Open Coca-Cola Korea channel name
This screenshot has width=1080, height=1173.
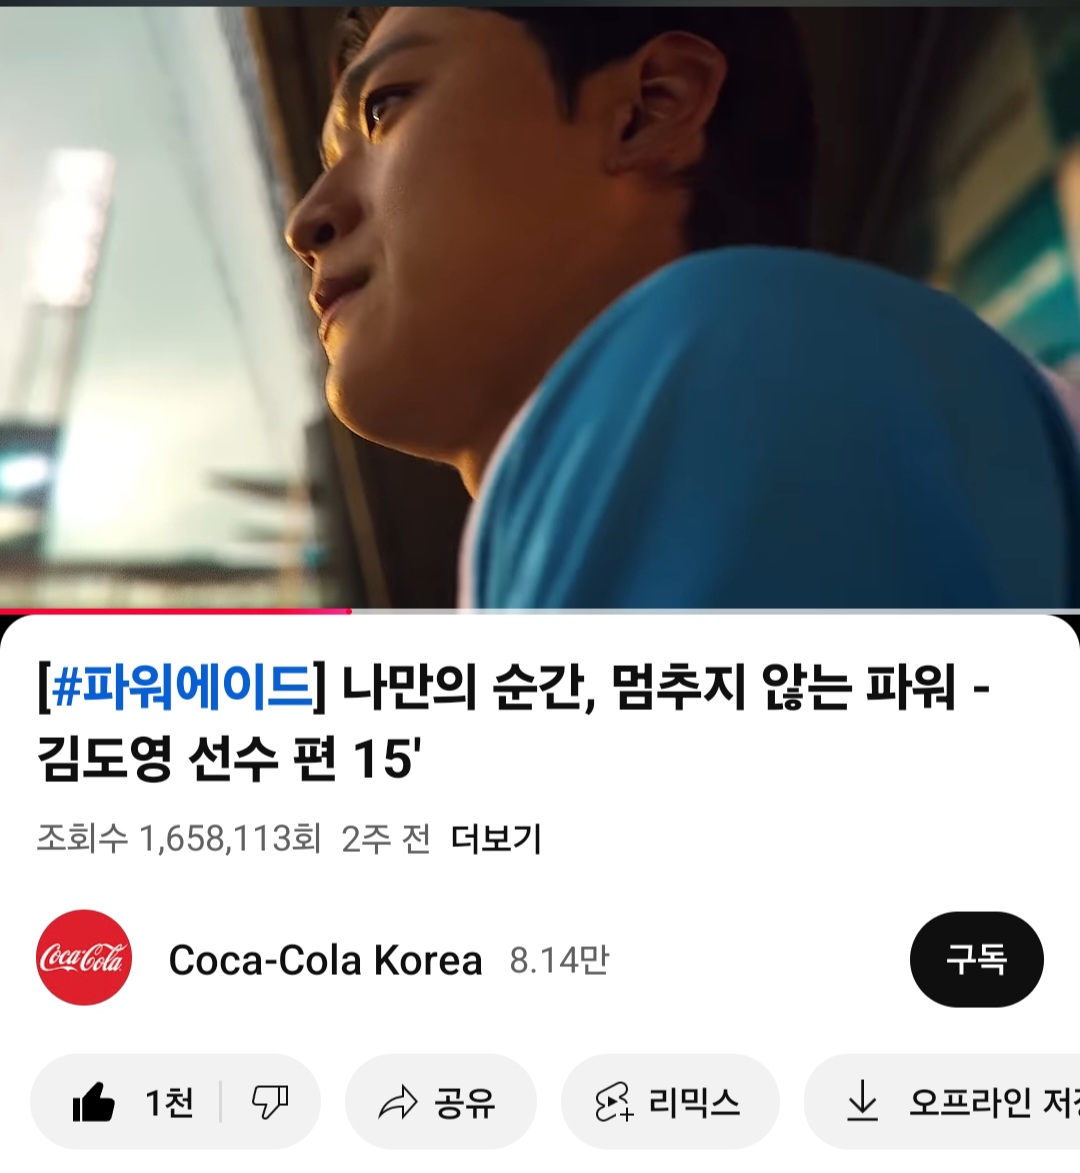[x=325, y=960]
